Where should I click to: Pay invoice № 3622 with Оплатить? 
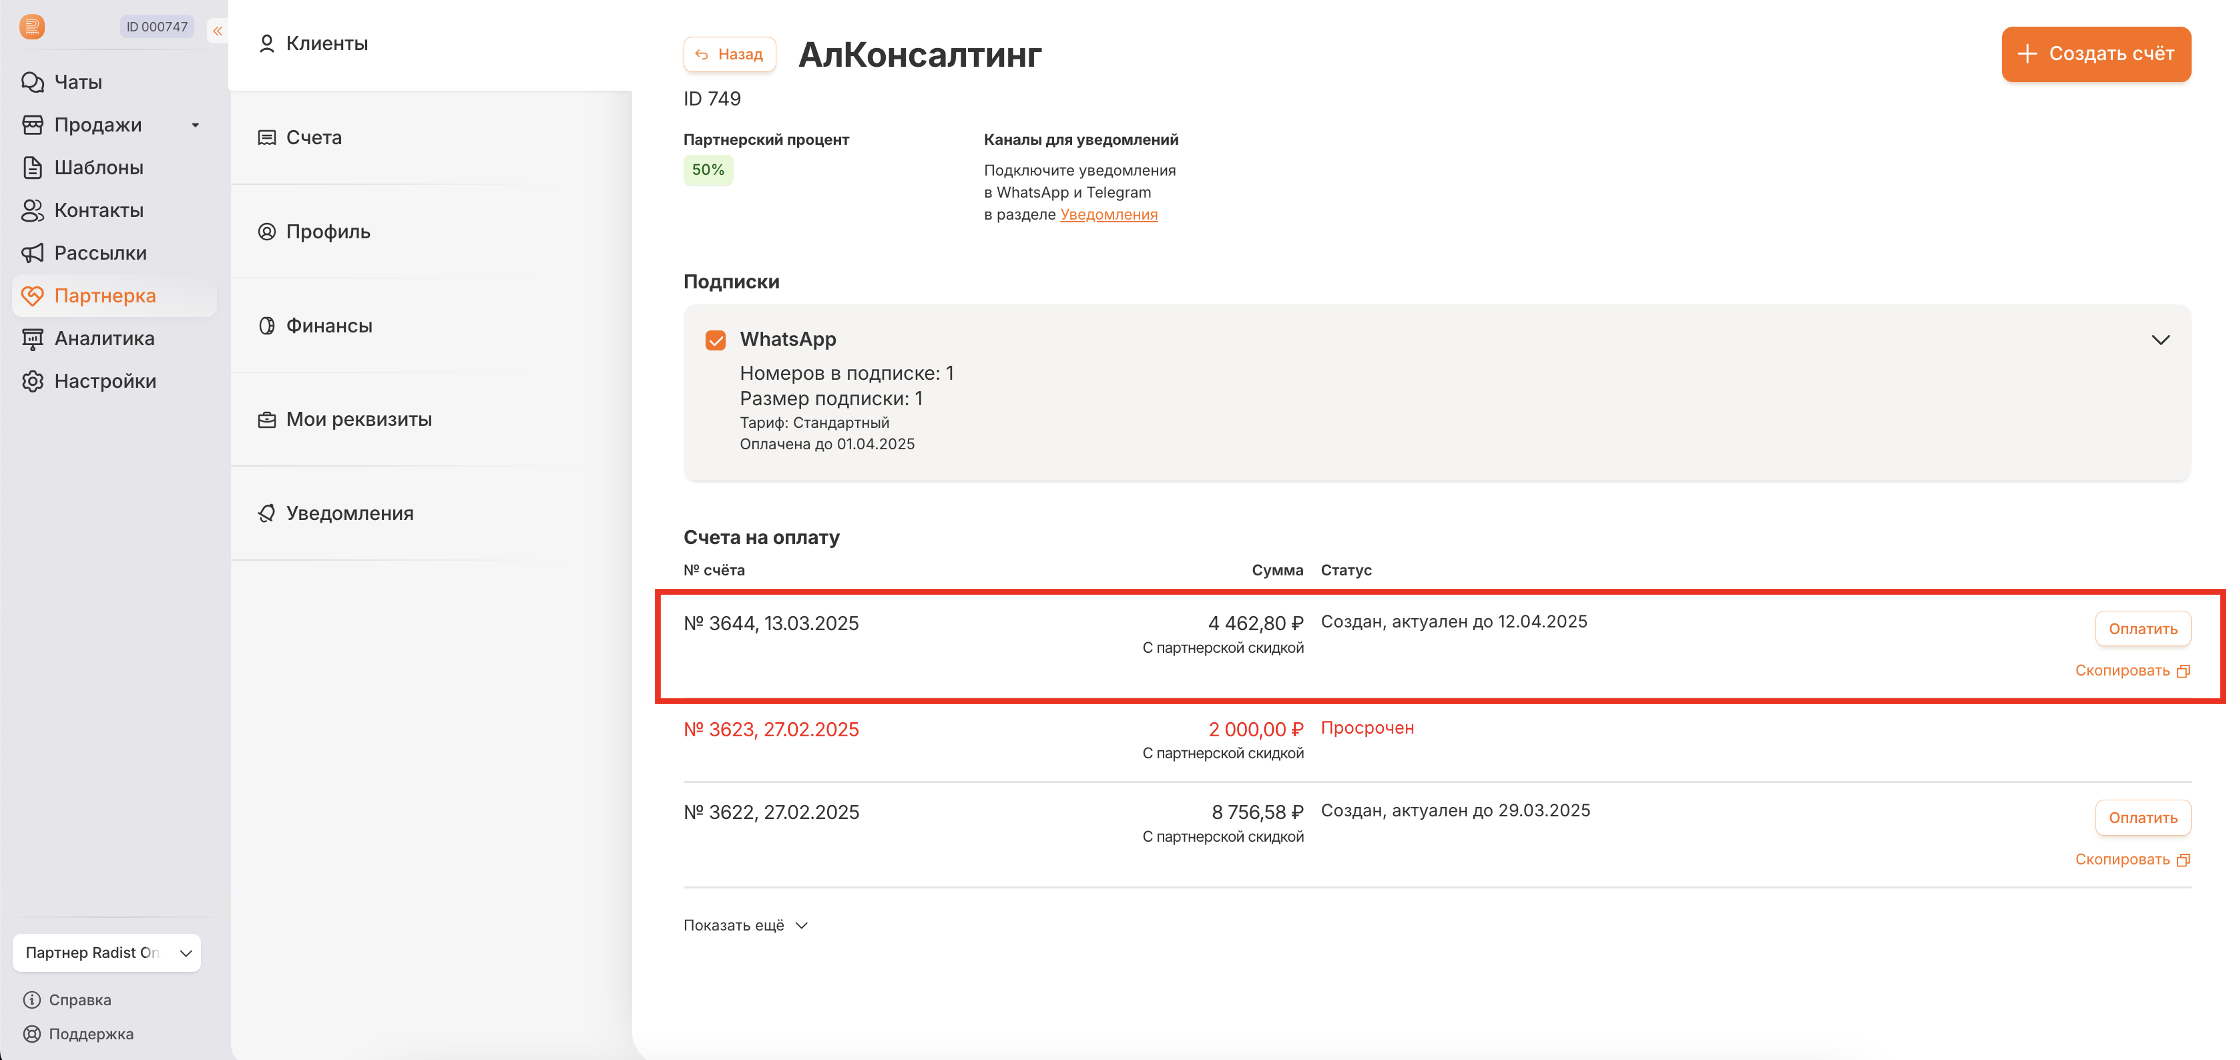(x=2142, y=818)
